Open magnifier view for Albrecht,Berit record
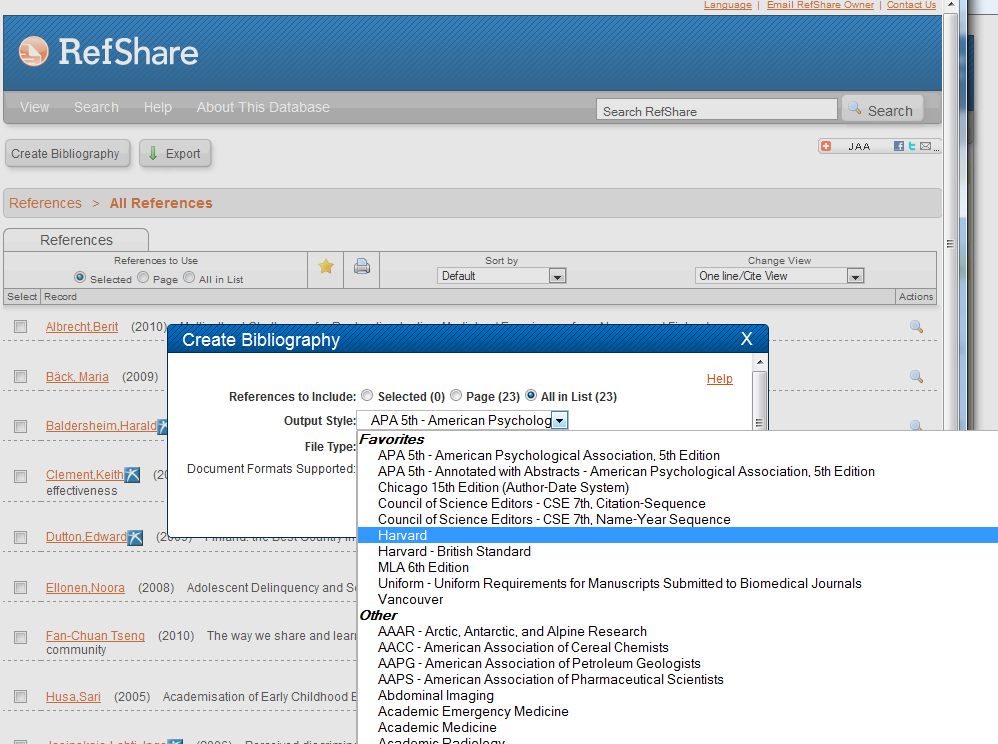The image size is (998, 744). 917,326
